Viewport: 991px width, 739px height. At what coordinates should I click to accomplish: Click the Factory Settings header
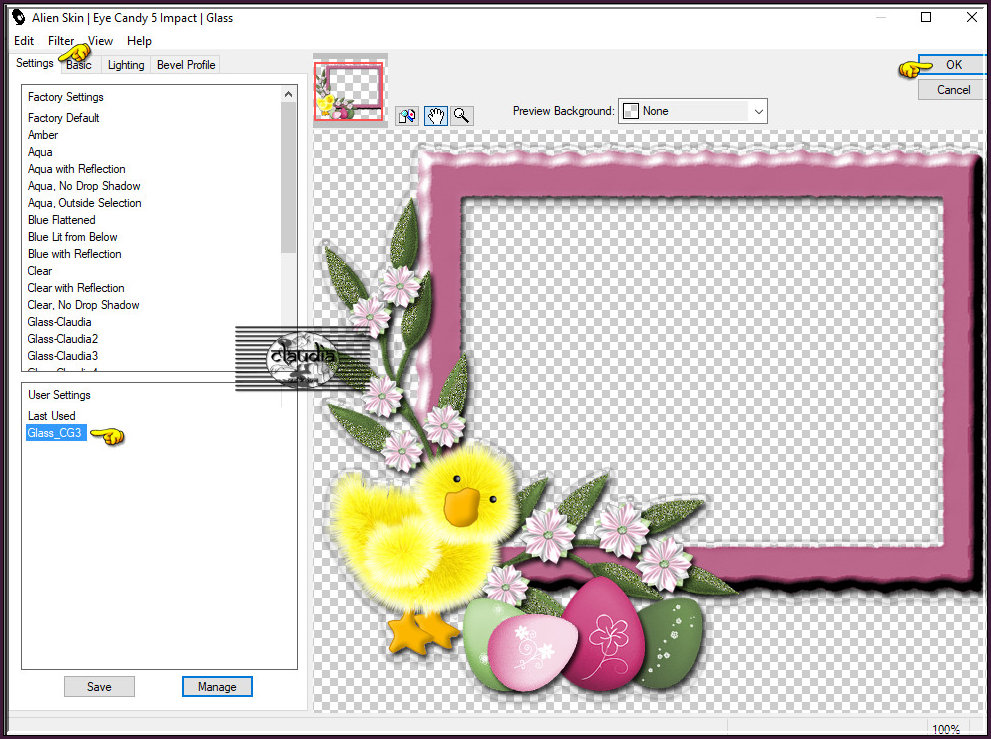tap(66, 97)
